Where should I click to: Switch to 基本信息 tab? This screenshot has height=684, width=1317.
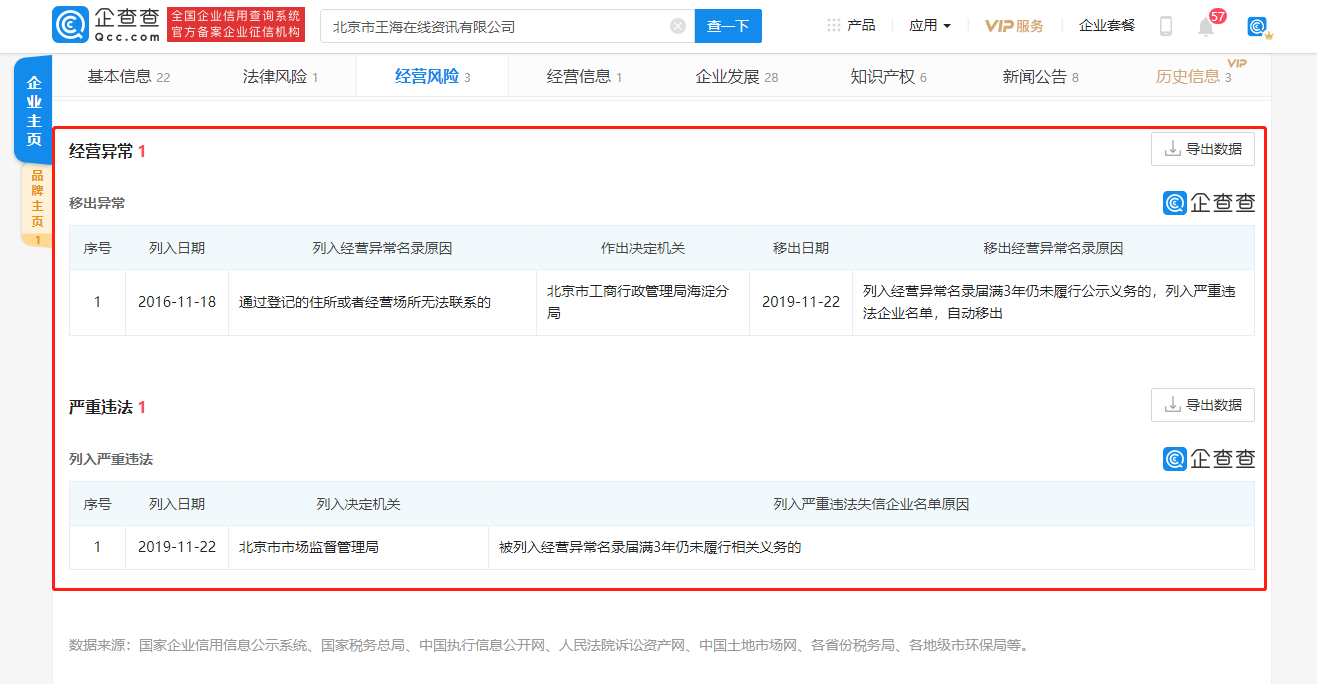tap(128, 76)
